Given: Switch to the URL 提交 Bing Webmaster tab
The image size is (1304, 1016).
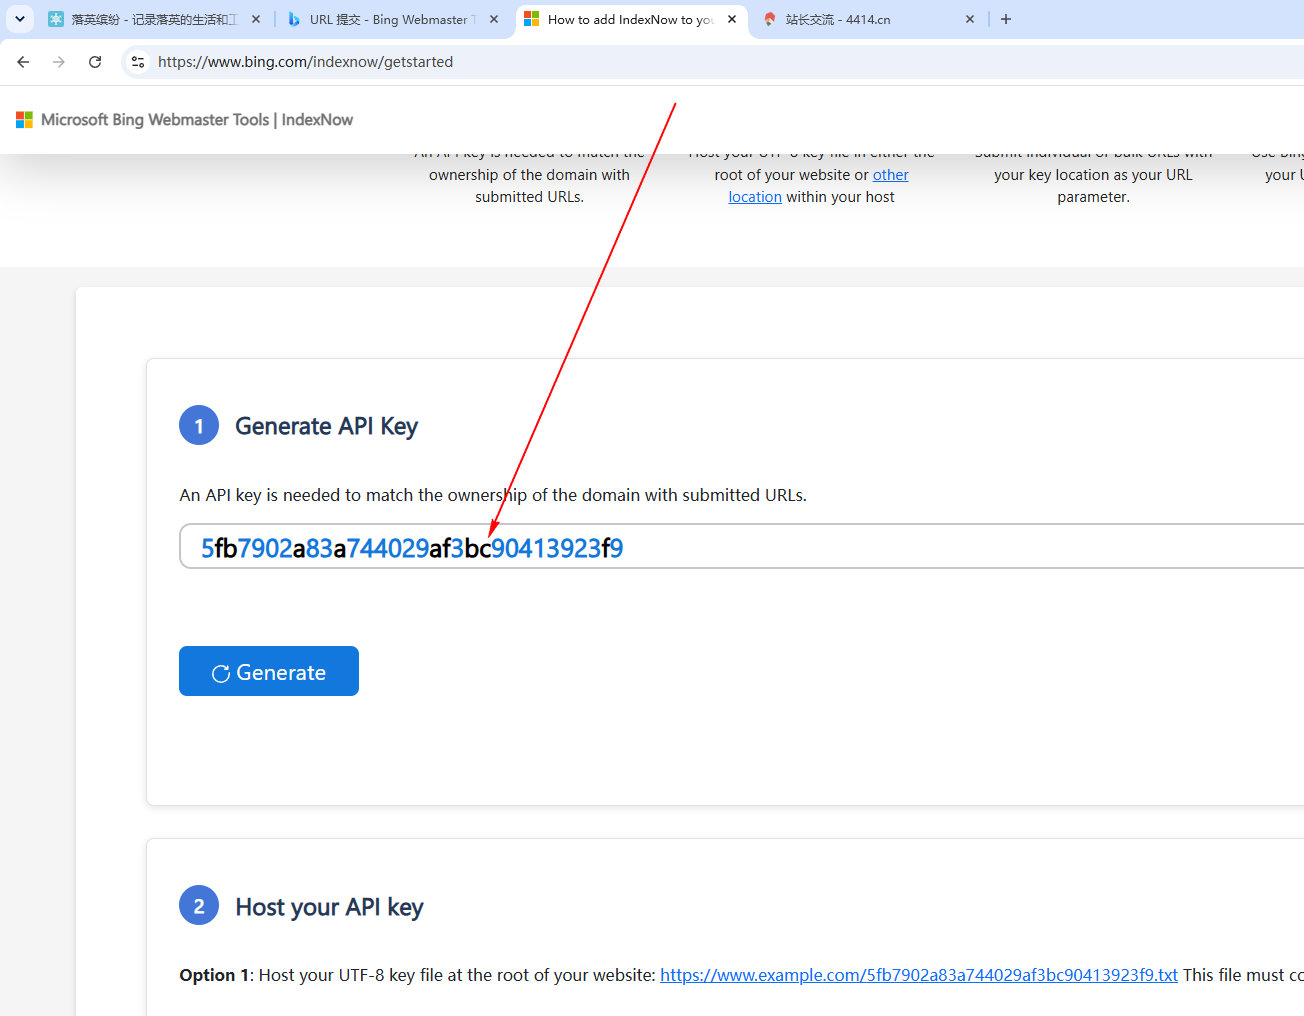Looking at the screenshot, I should pos(391,19).
